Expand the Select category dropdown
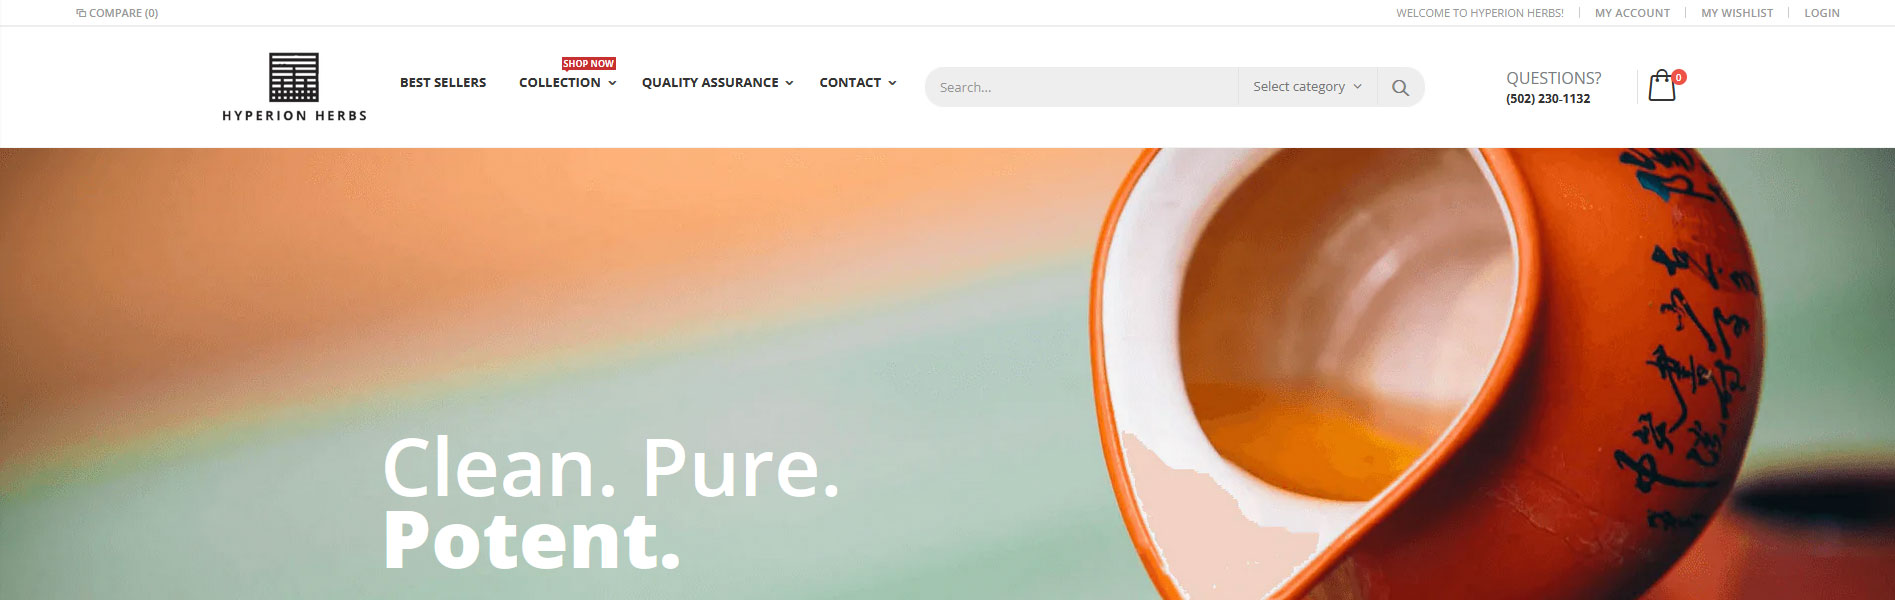Screen dimensions: 1895x600 (1307, 87)
